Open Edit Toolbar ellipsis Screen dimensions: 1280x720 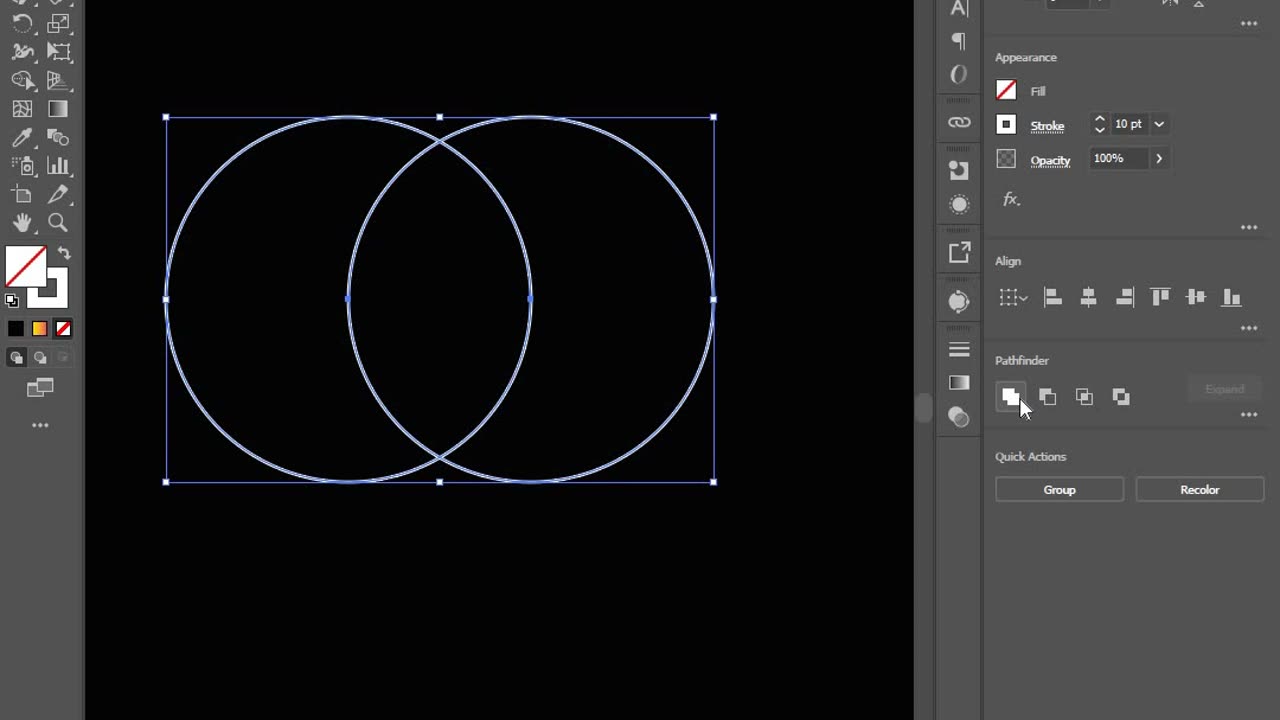coord(40,426)
